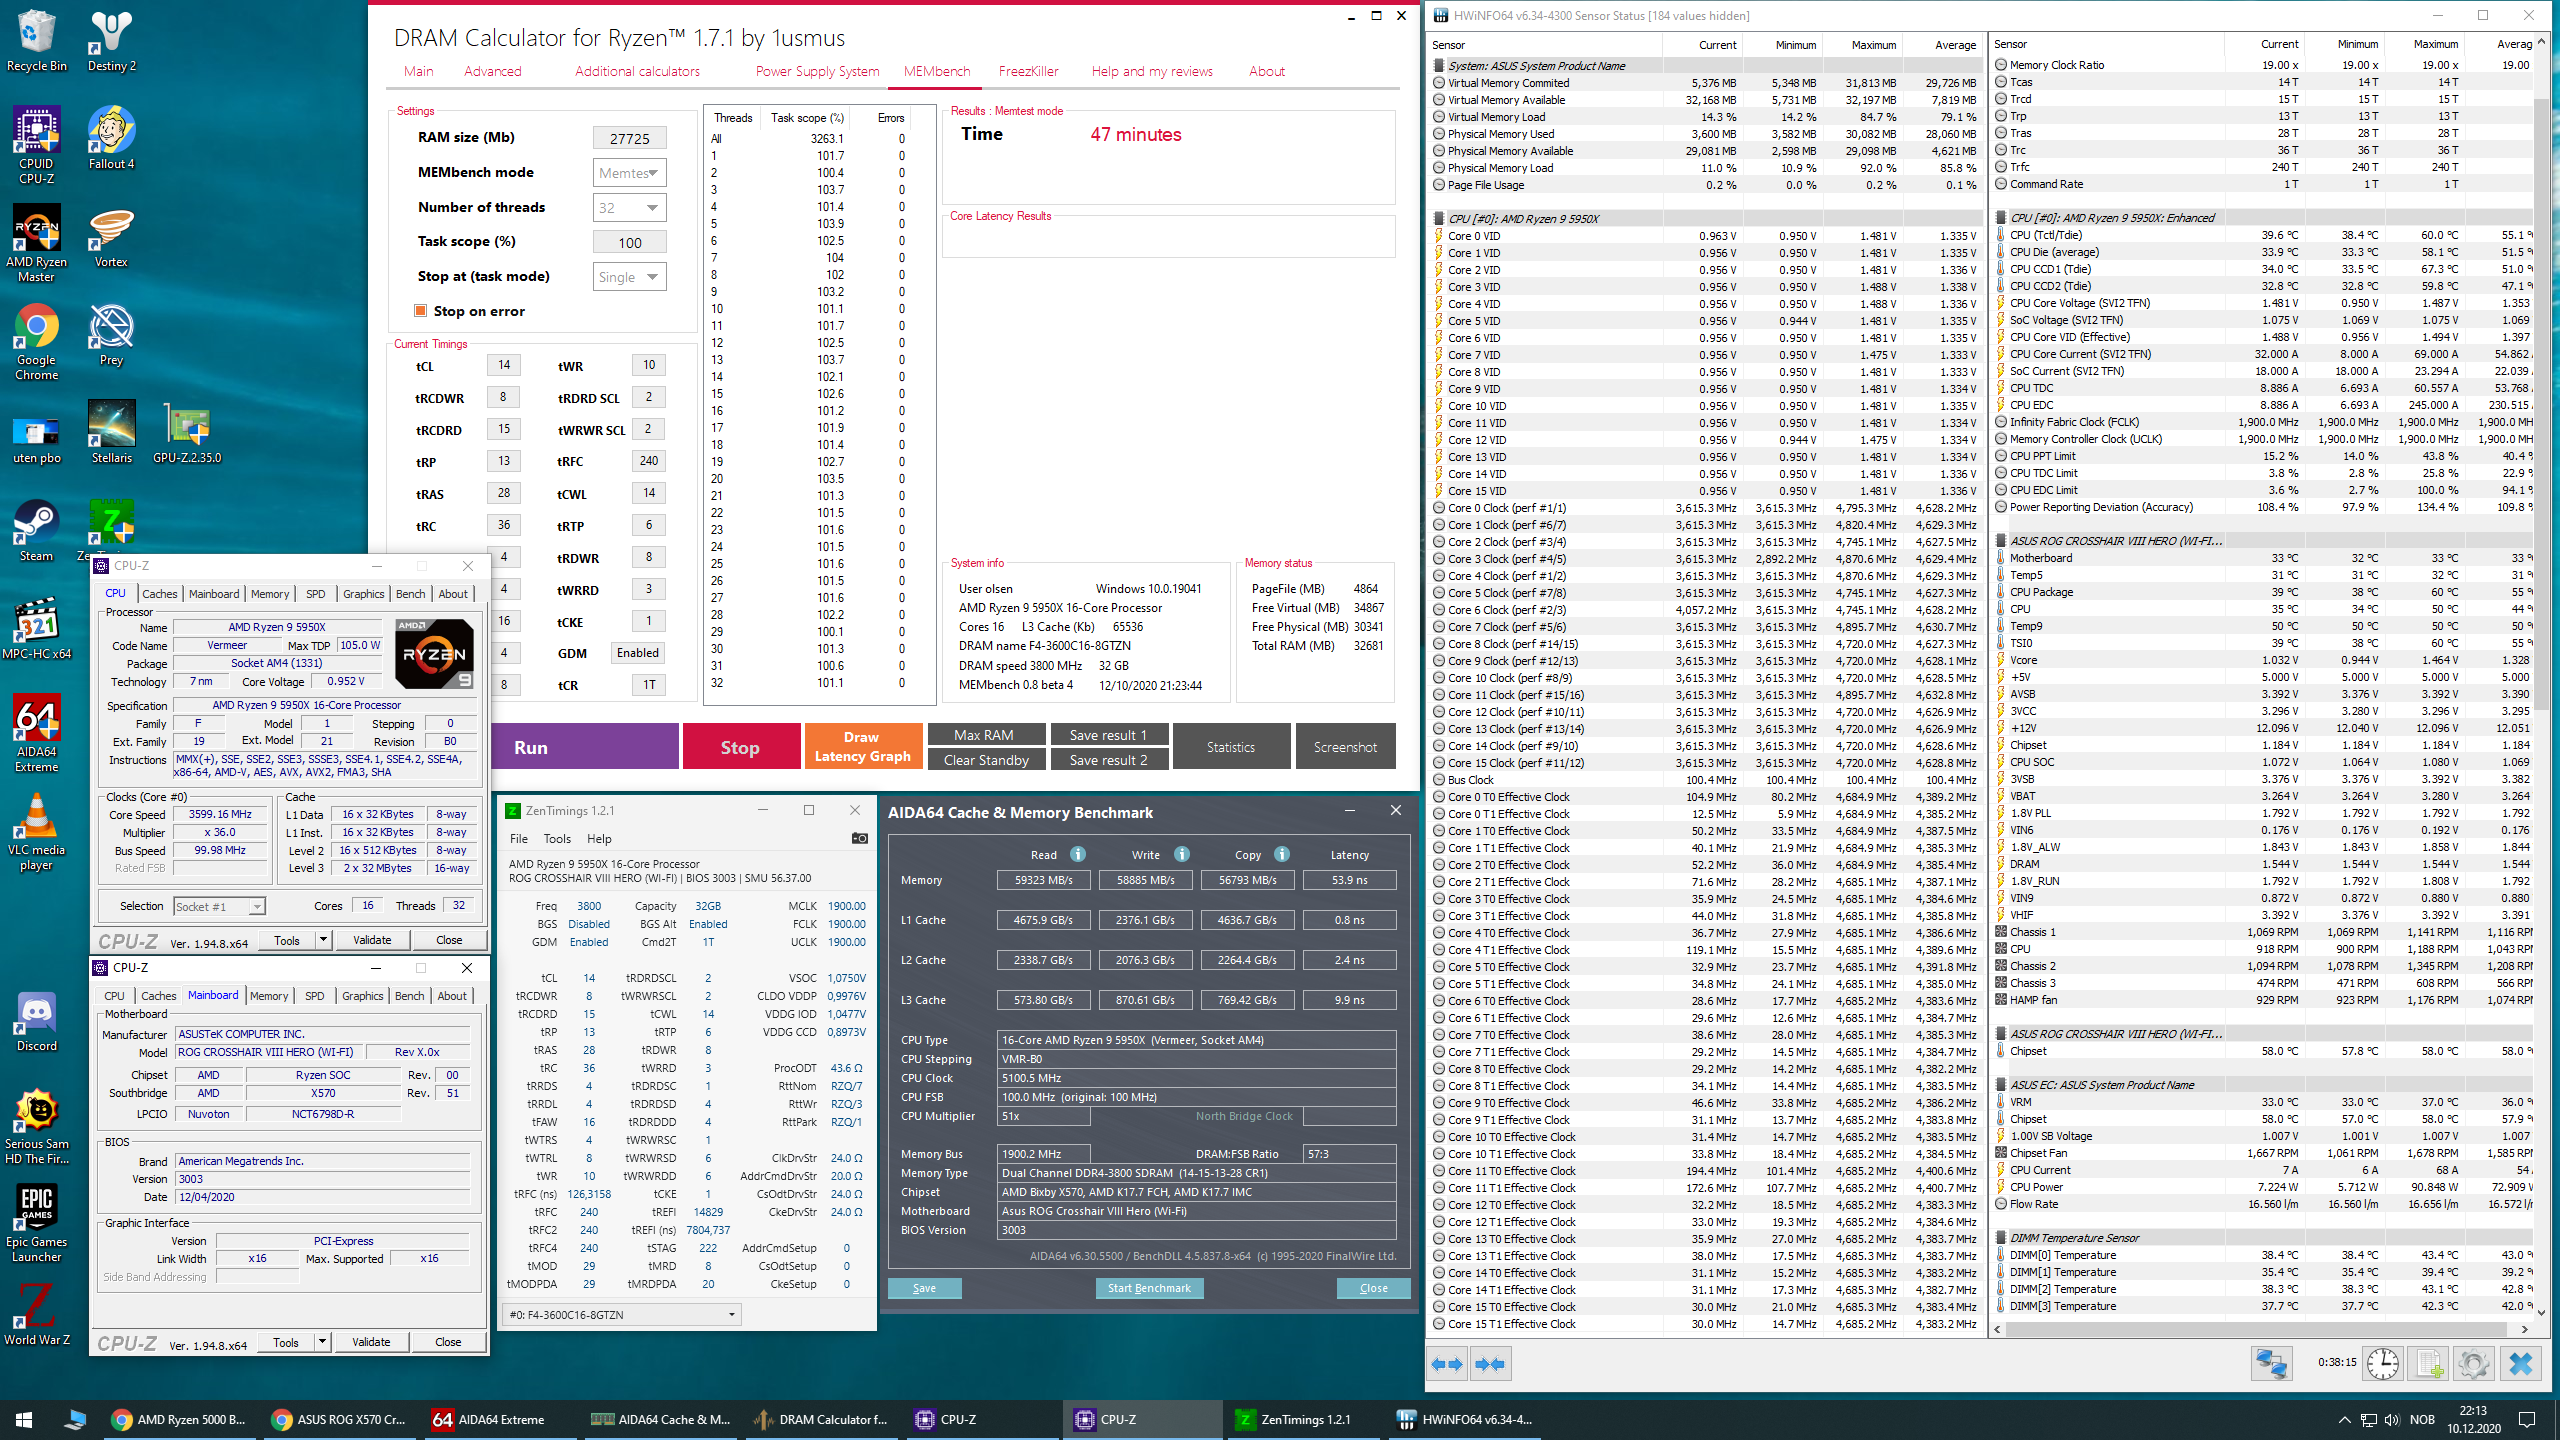Open Power Supply System tab
The image size is (2560, 1440).
[x=817, y=71]
